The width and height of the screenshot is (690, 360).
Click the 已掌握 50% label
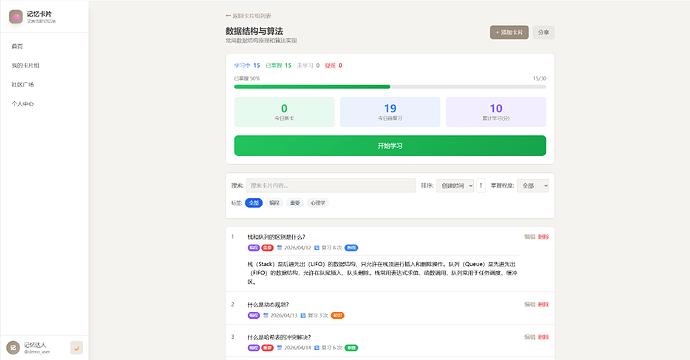(247, 78)
